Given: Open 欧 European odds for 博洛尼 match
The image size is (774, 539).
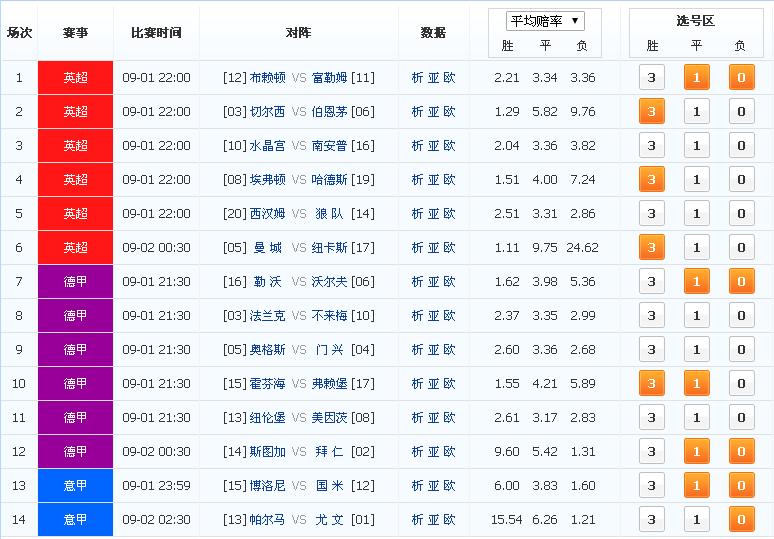Looking at the screenshot, I should click(449, 486).
